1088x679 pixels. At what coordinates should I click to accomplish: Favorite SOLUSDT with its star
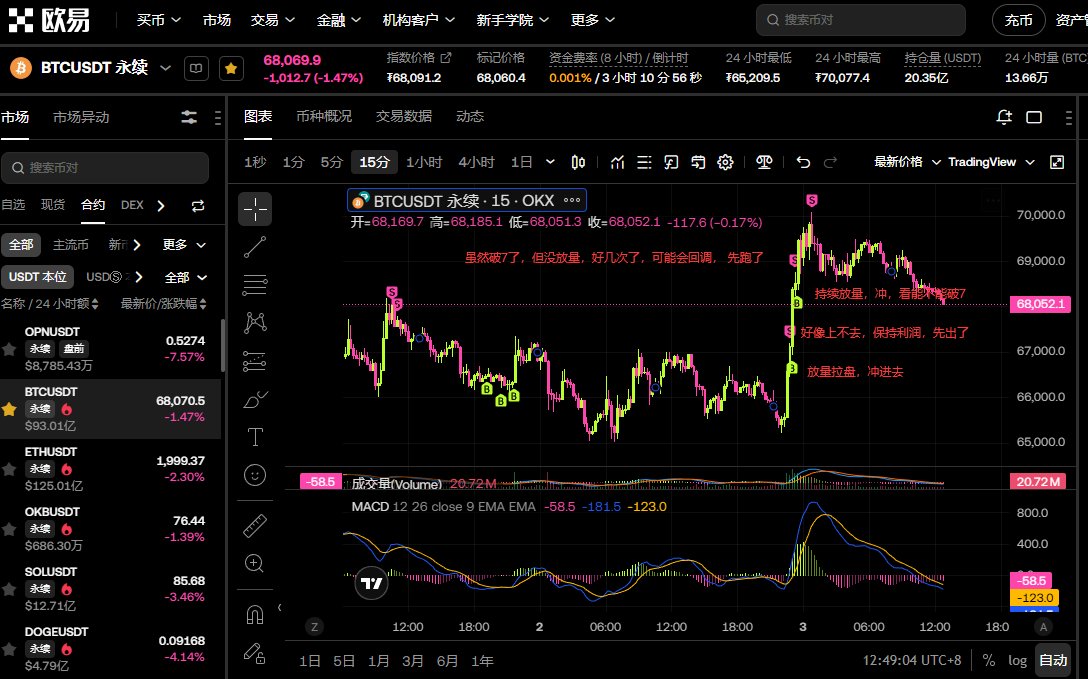(9, 590)
